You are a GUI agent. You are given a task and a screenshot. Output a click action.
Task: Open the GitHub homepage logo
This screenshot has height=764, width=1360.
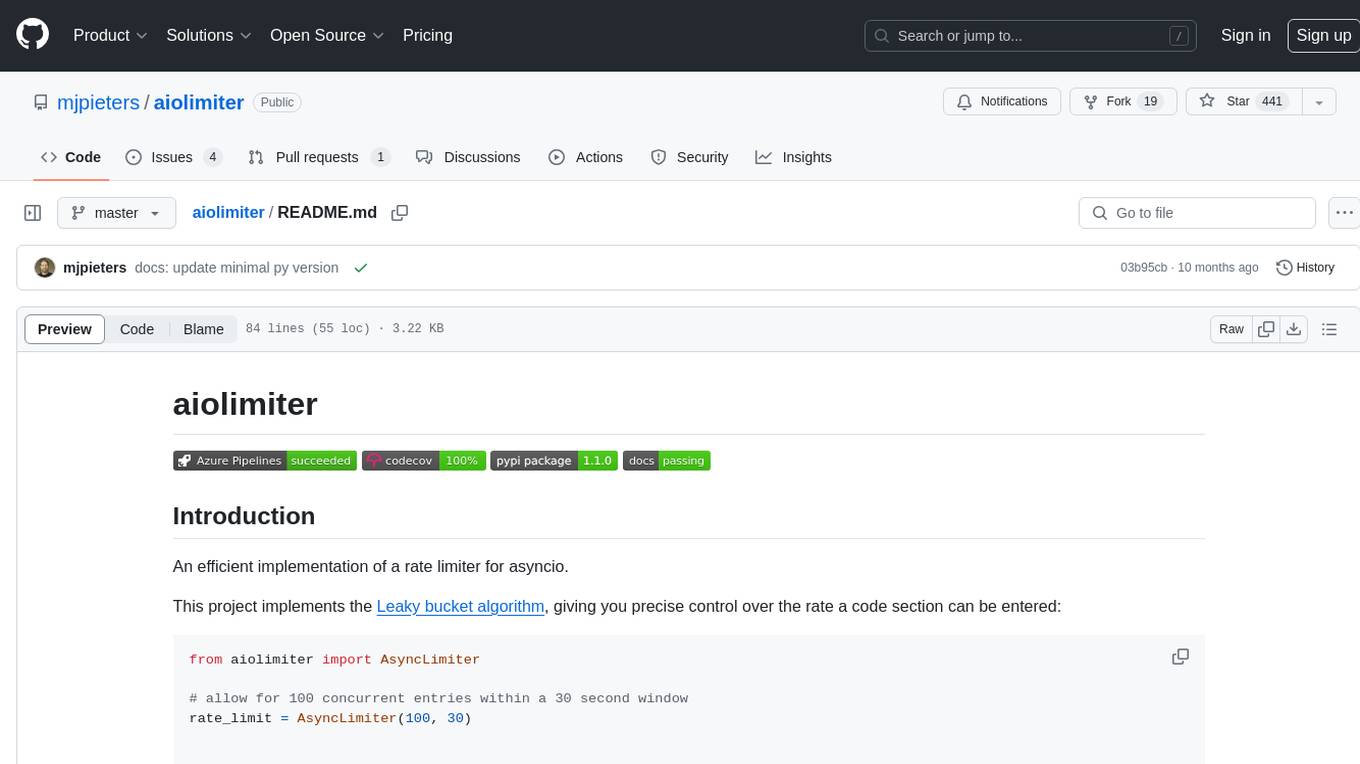tap(32, 35)
